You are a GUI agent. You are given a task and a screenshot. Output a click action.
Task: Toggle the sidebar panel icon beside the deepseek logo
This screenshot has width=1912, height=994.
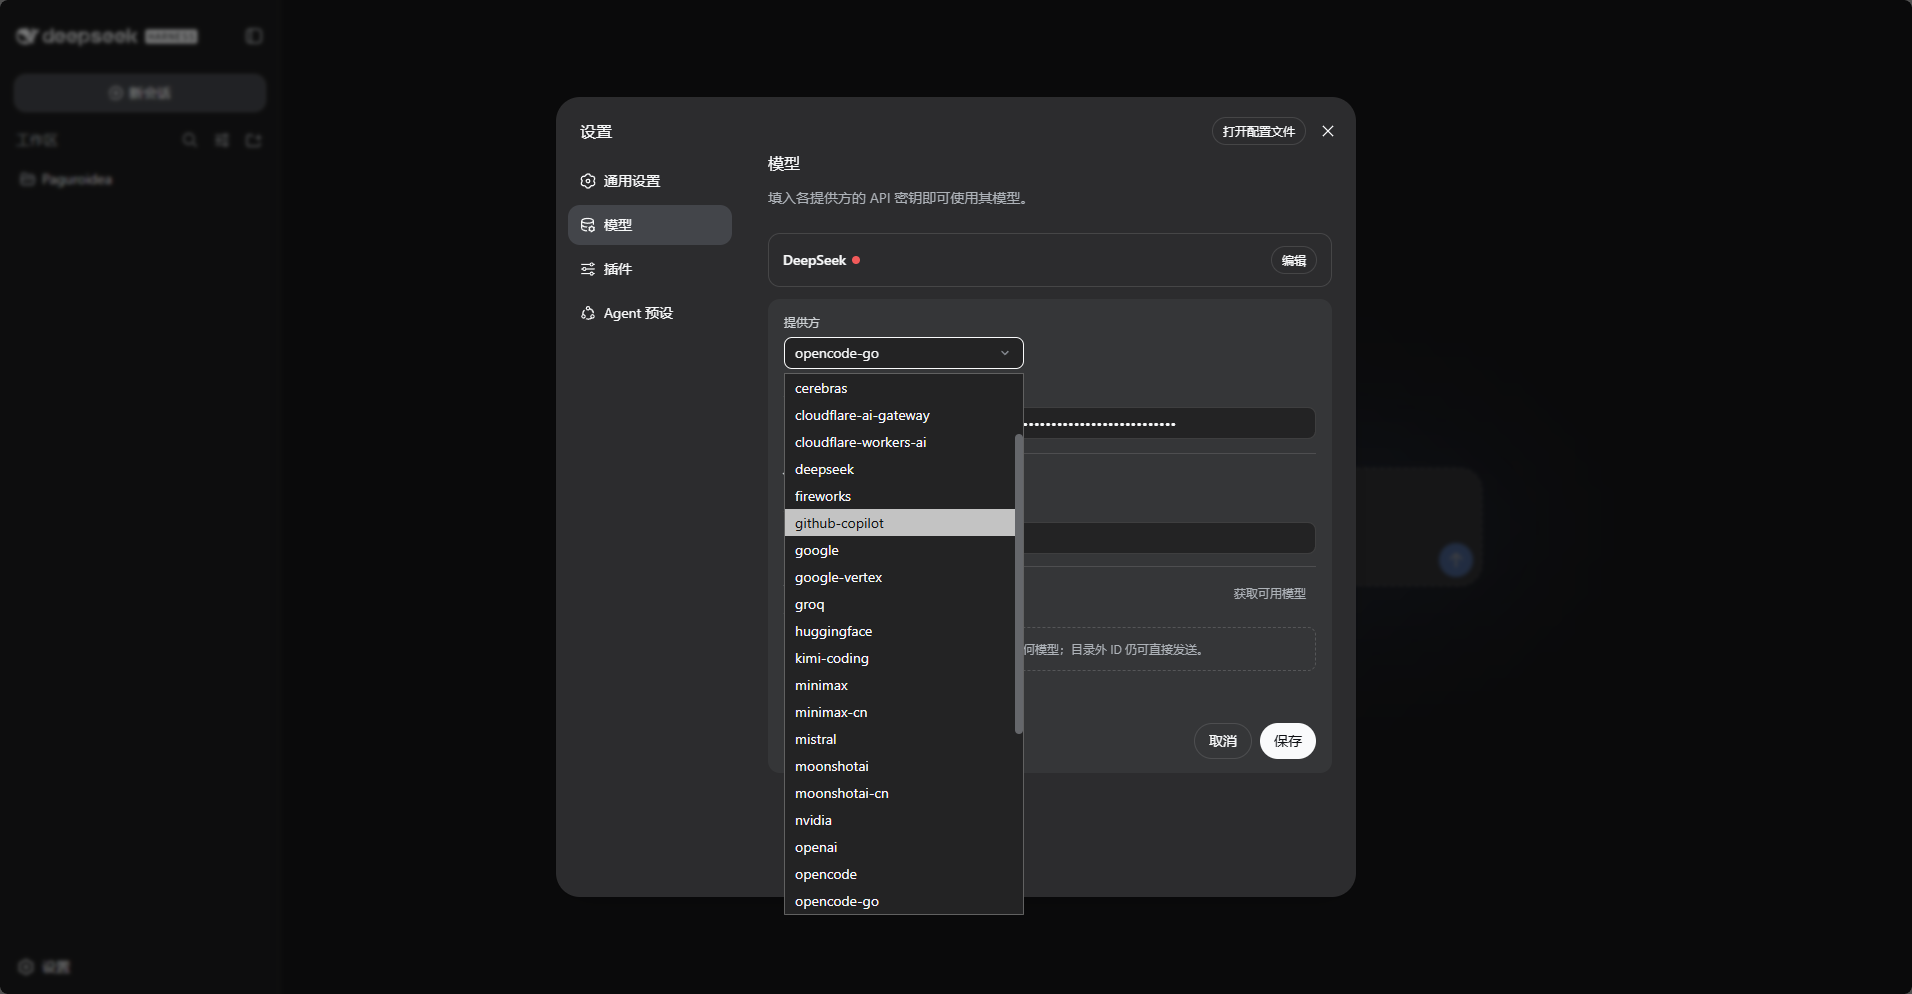tap(254, 36)
